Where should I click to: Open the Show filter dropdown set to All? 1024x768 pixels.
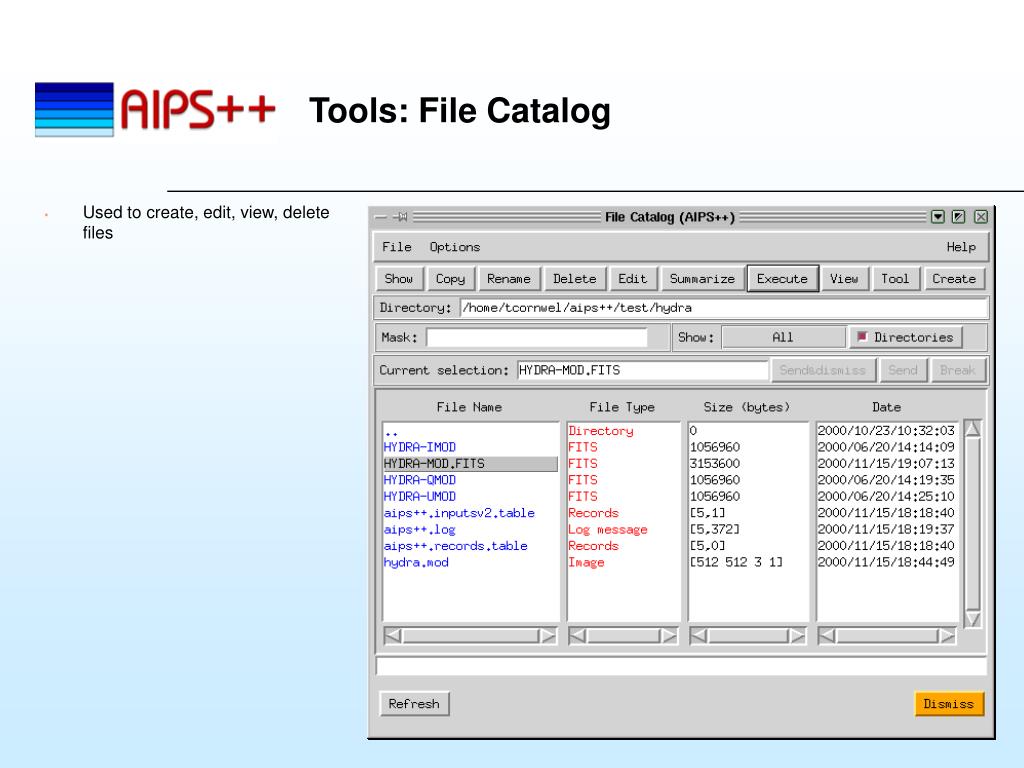tap(783, 337)
